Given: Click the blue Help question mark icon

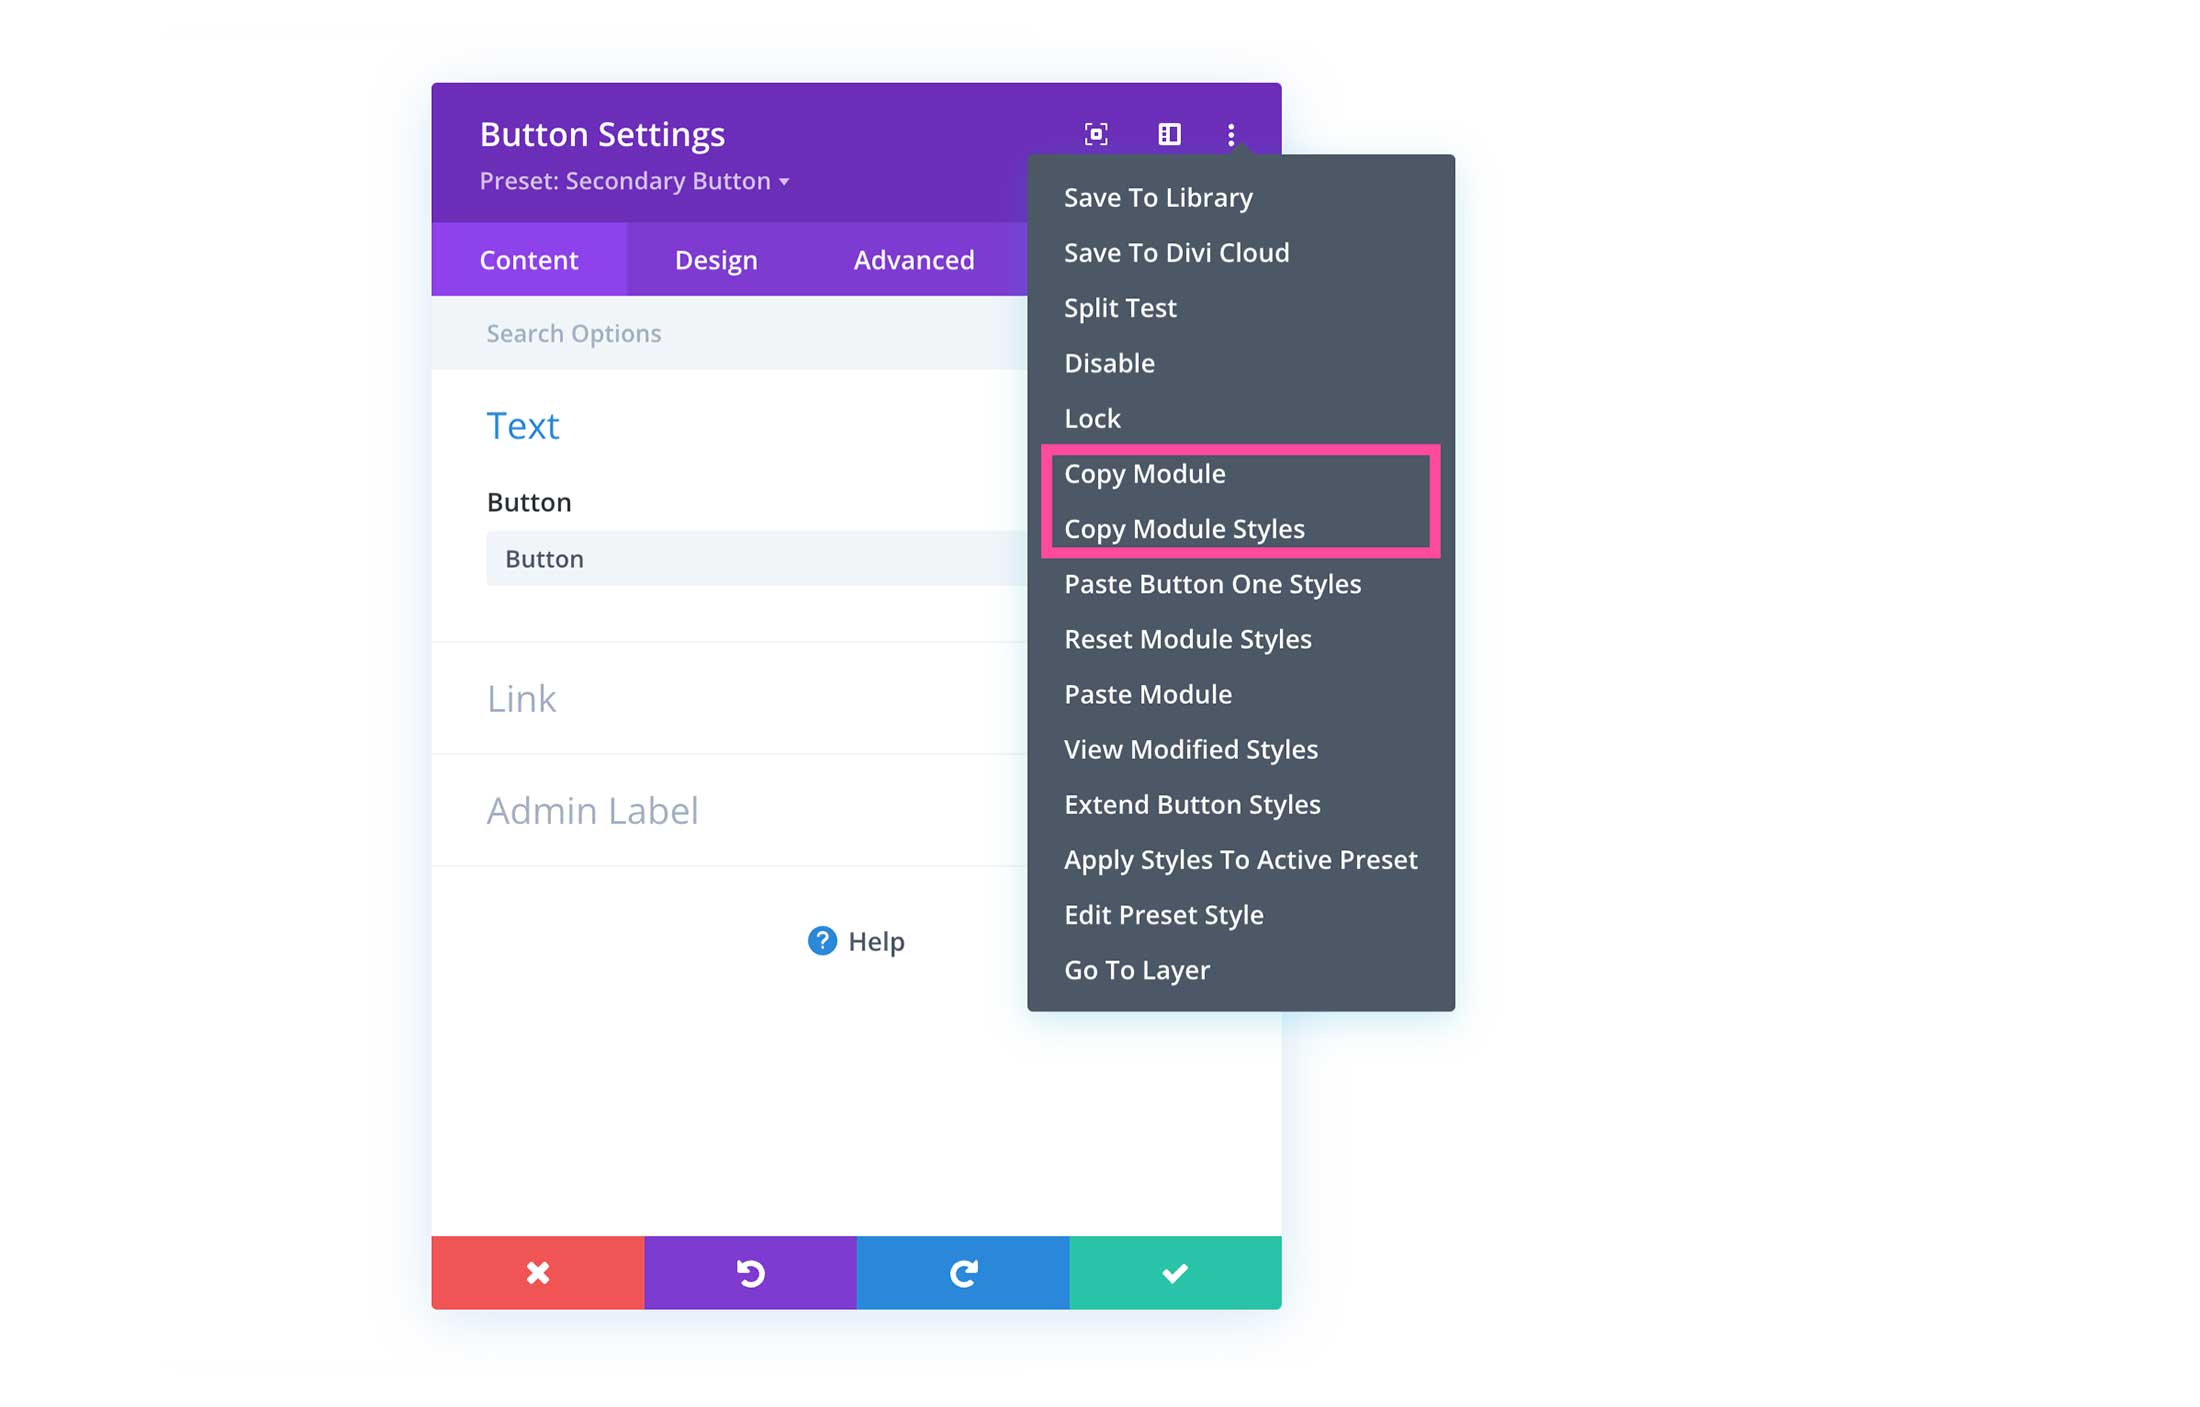Looking at the screenshot, I should 821,941.
